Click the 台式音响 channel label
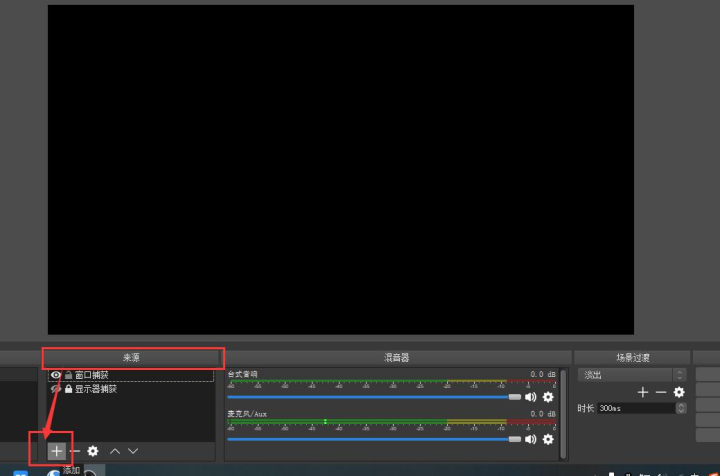 (x=242, y=375)
